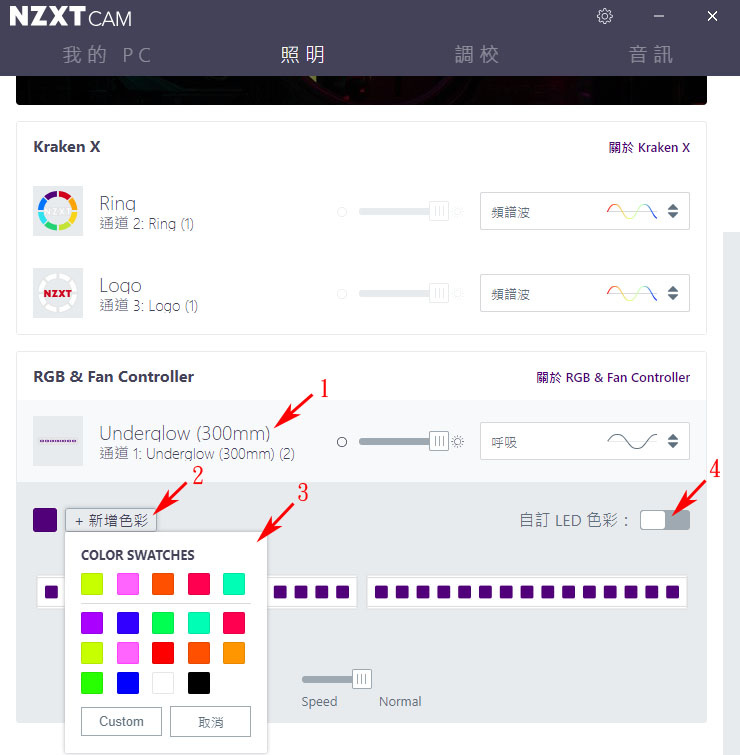Click the Underglow effect up-down arrows
Screen dimensions: 740x755
[x=673, y=441]
